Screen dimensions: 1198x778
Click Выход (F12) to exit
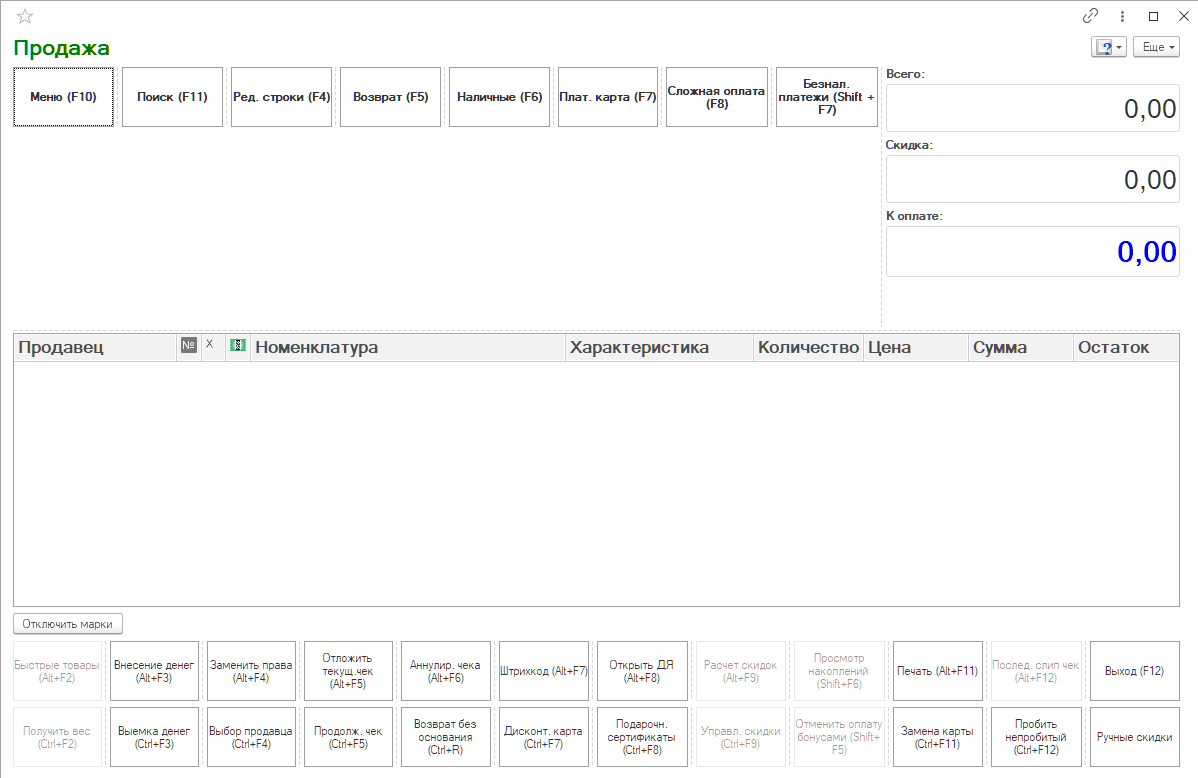(x=1134, y=671)
